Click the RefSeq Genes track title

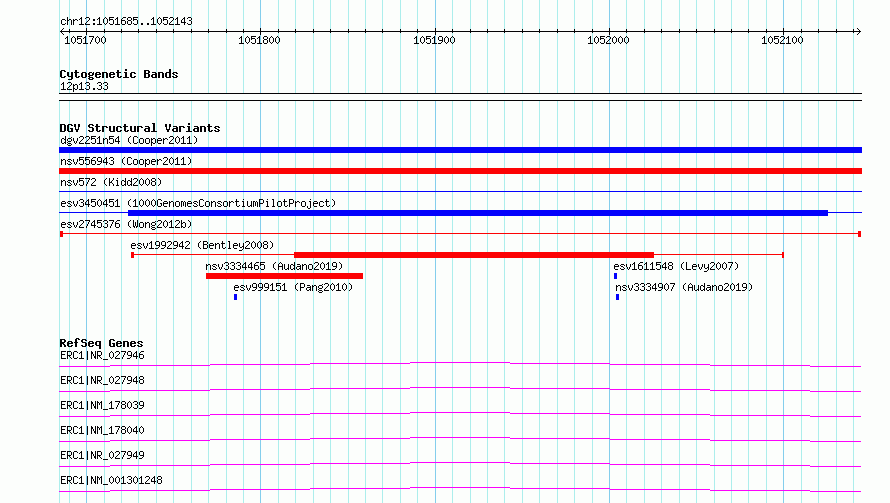click(101, 343)
